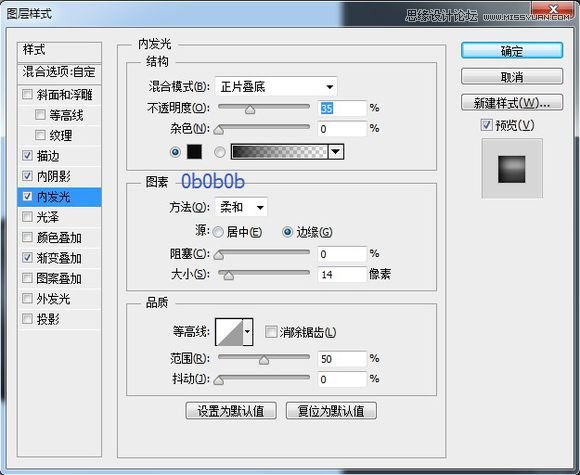This screenshot has width=580, height=475.
Task: Click the 取消 button
Action: point(512,77)
